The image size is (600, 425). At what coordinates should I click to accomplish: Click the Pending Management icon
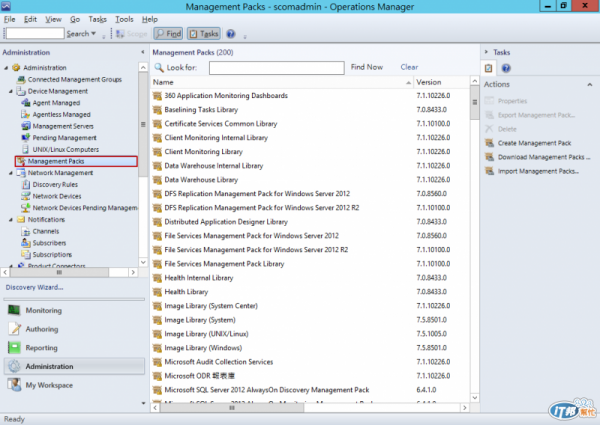(x=26, y=138)
